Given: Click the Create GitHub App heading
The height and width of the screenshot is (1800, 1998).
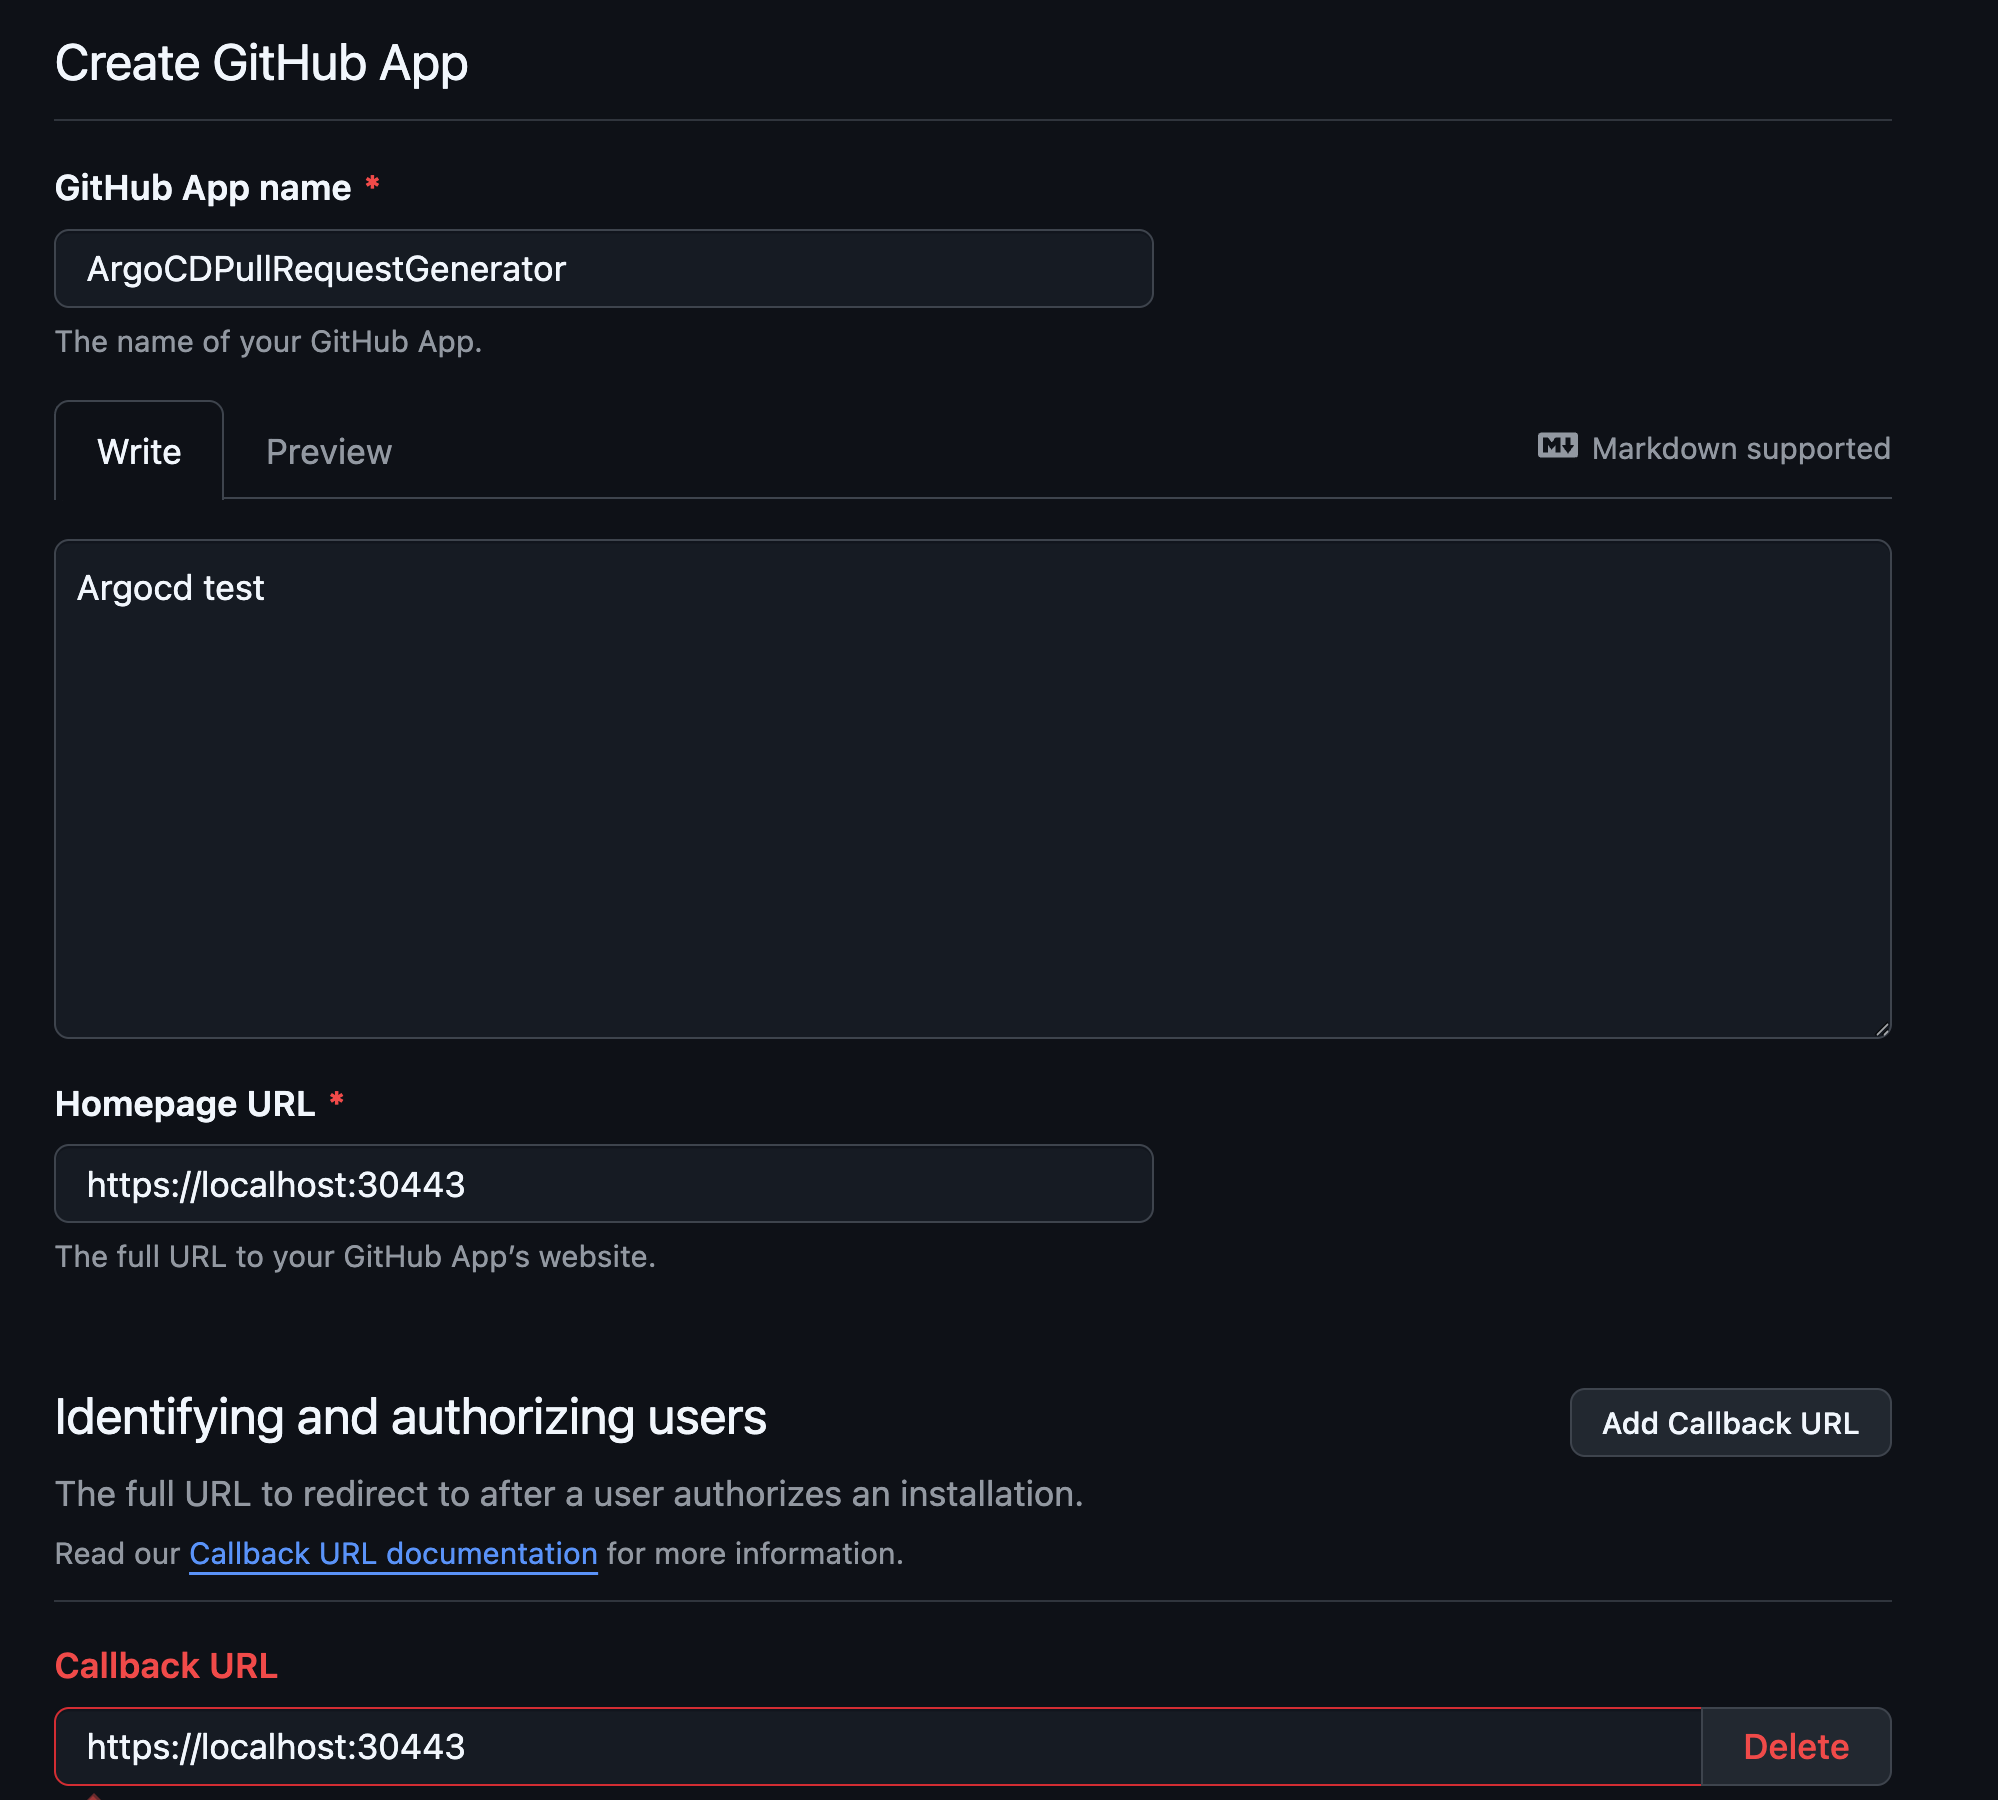Looking at the screenshot, I should 261,63.
